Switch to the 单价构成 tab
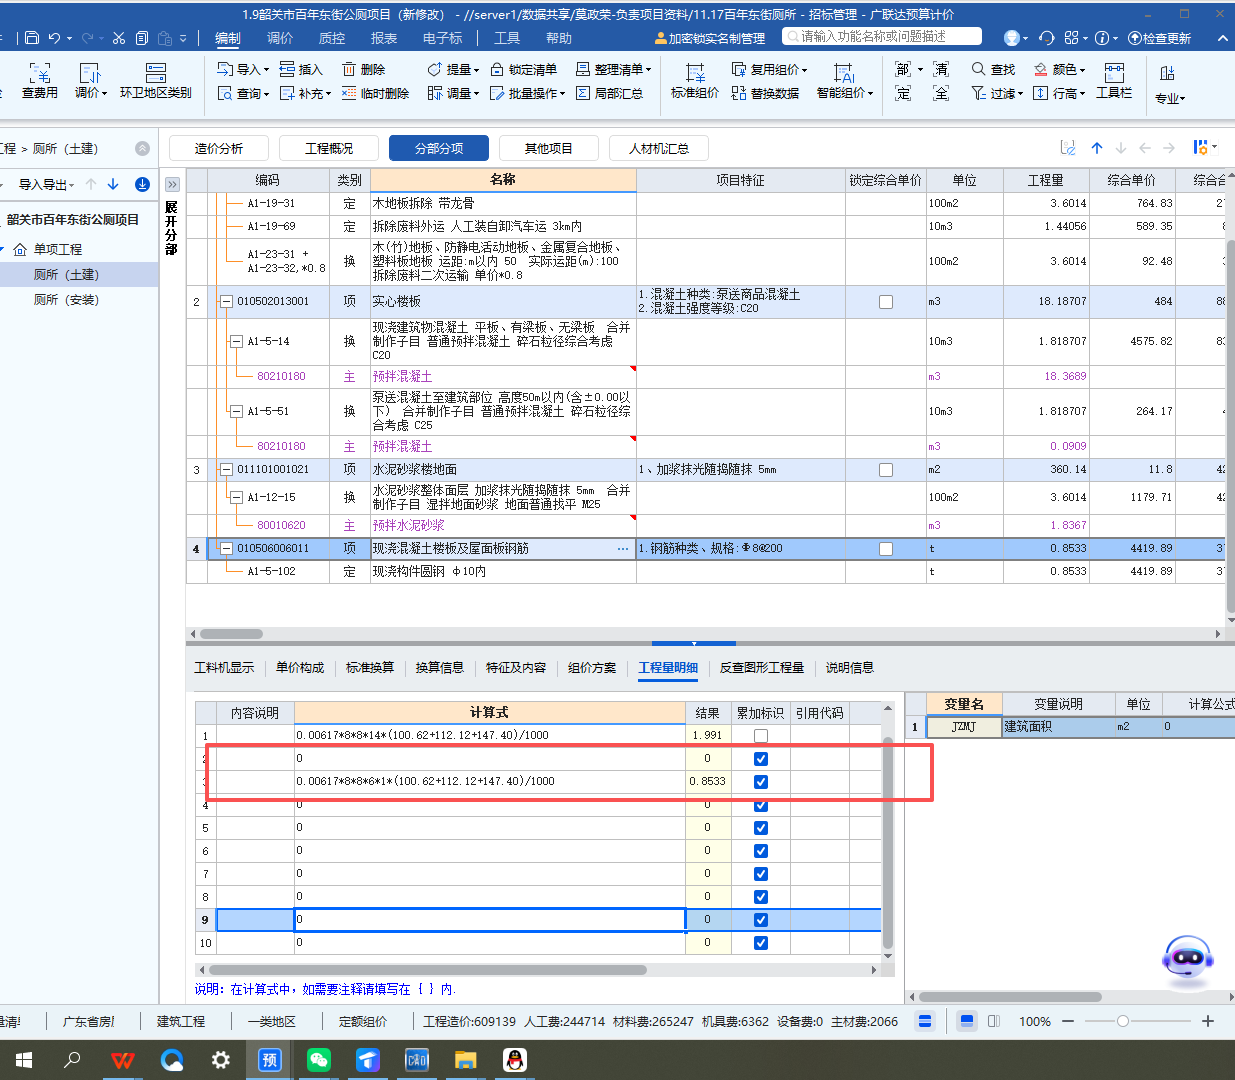Viewport: 1235px width, 1080px height. click(300, 668)
